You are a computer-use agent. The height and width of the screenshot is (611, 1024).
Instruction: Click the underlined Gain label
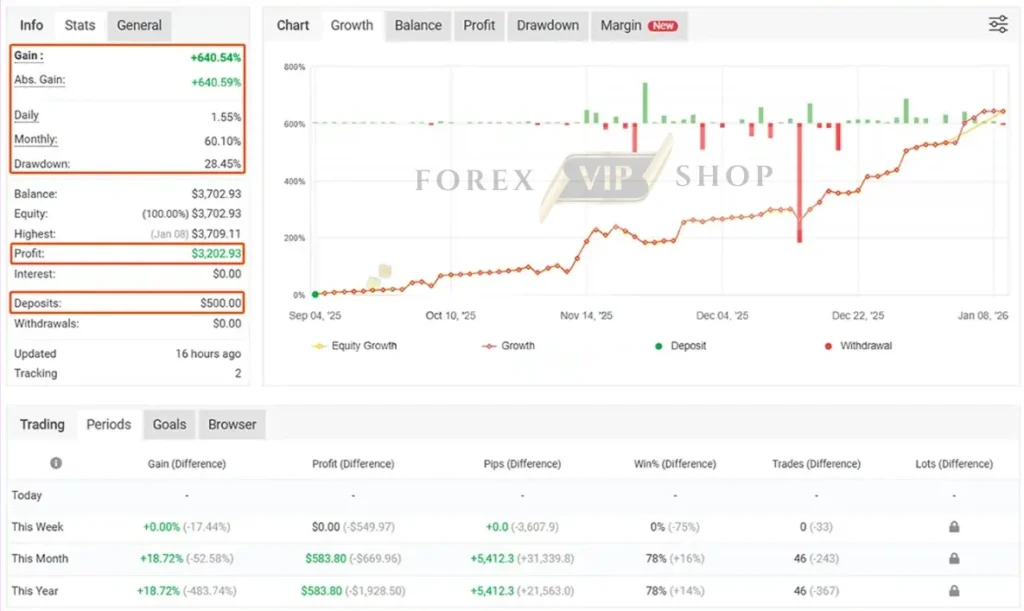(x=29, y=56)
